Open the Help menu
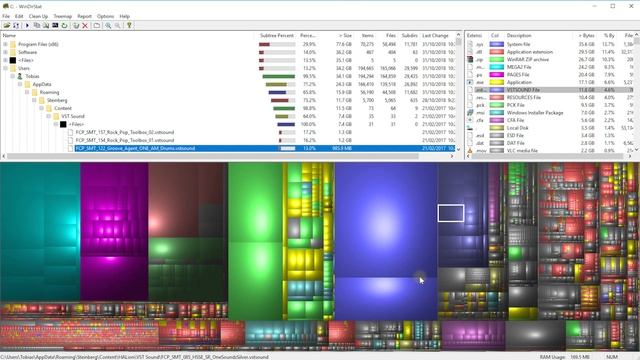This screenshot has height=360, width=640. [x=124, y=16]
